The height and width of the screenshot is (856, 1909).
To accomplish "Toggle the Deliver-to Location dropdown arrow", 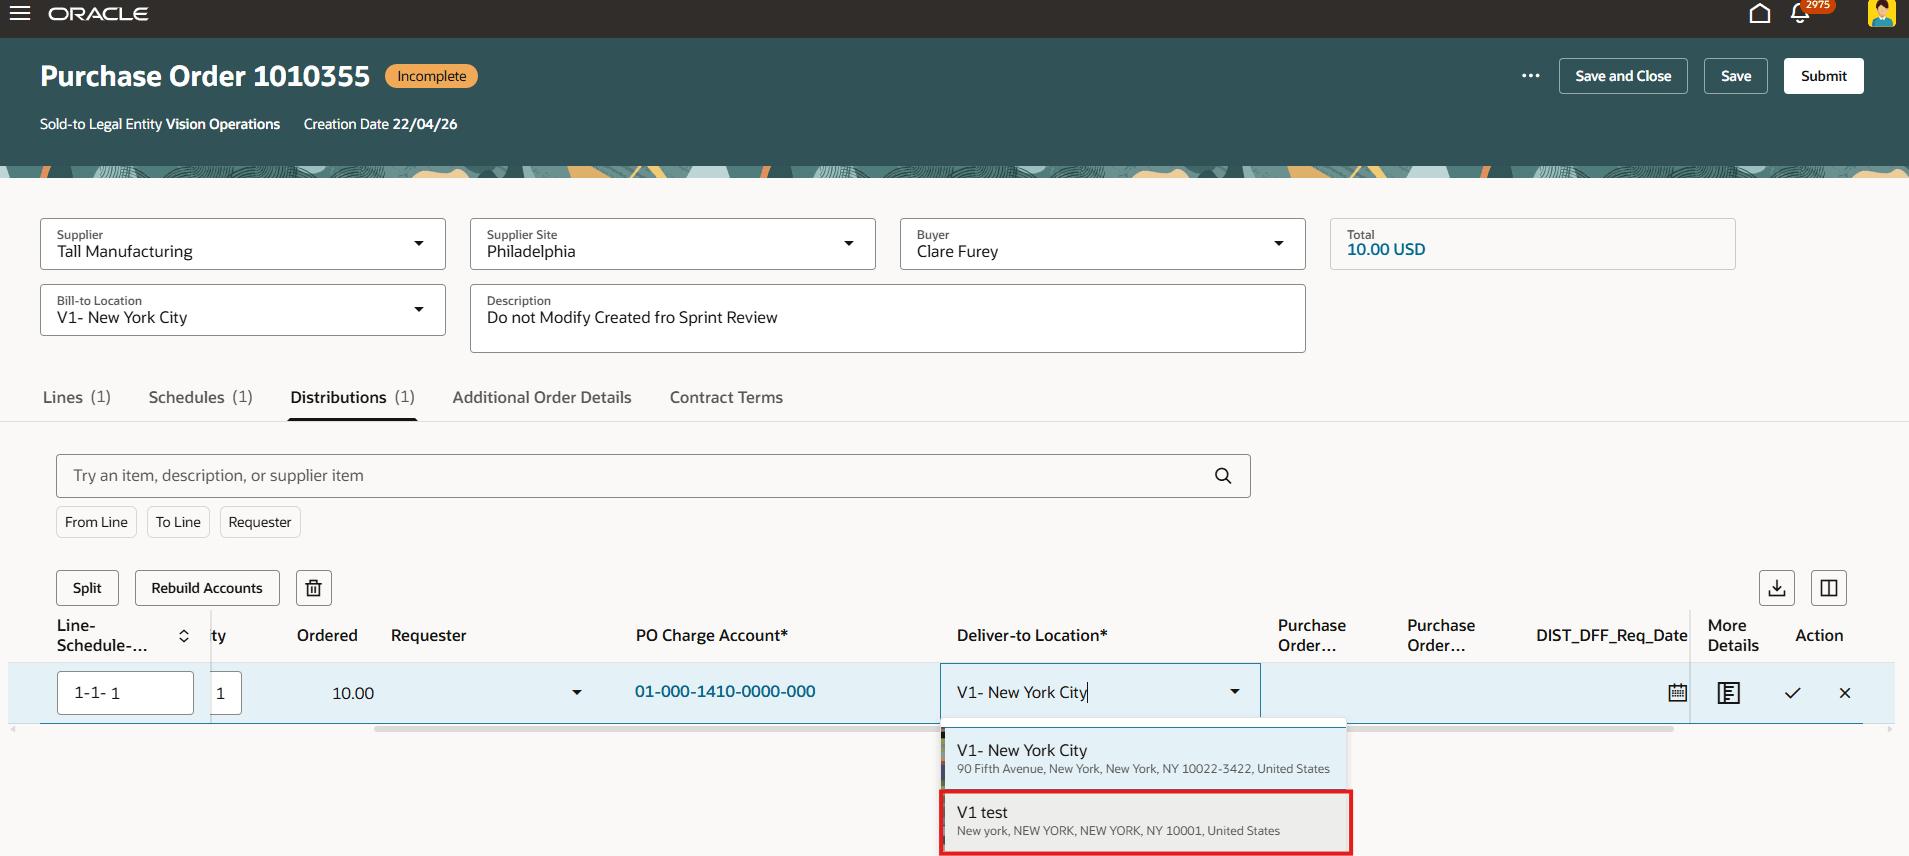I will point(1235,692).
